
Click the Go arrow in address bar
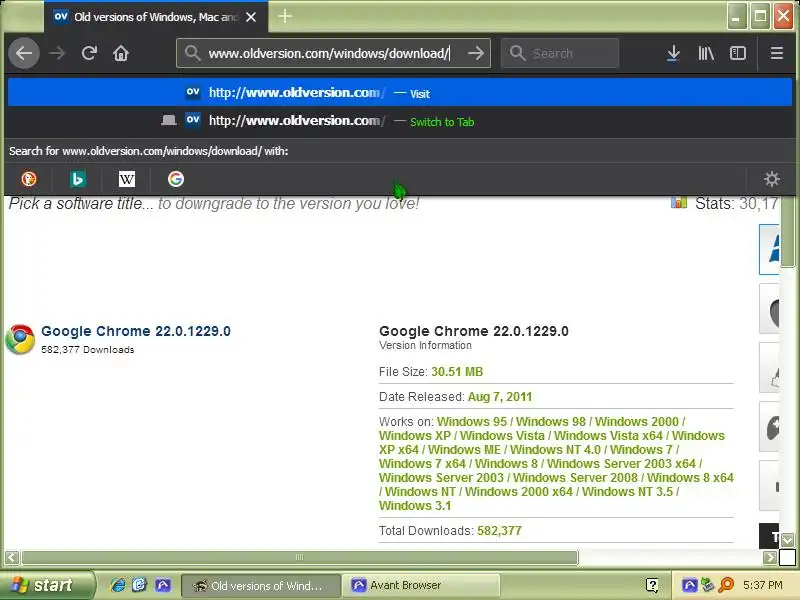point(476,53)
